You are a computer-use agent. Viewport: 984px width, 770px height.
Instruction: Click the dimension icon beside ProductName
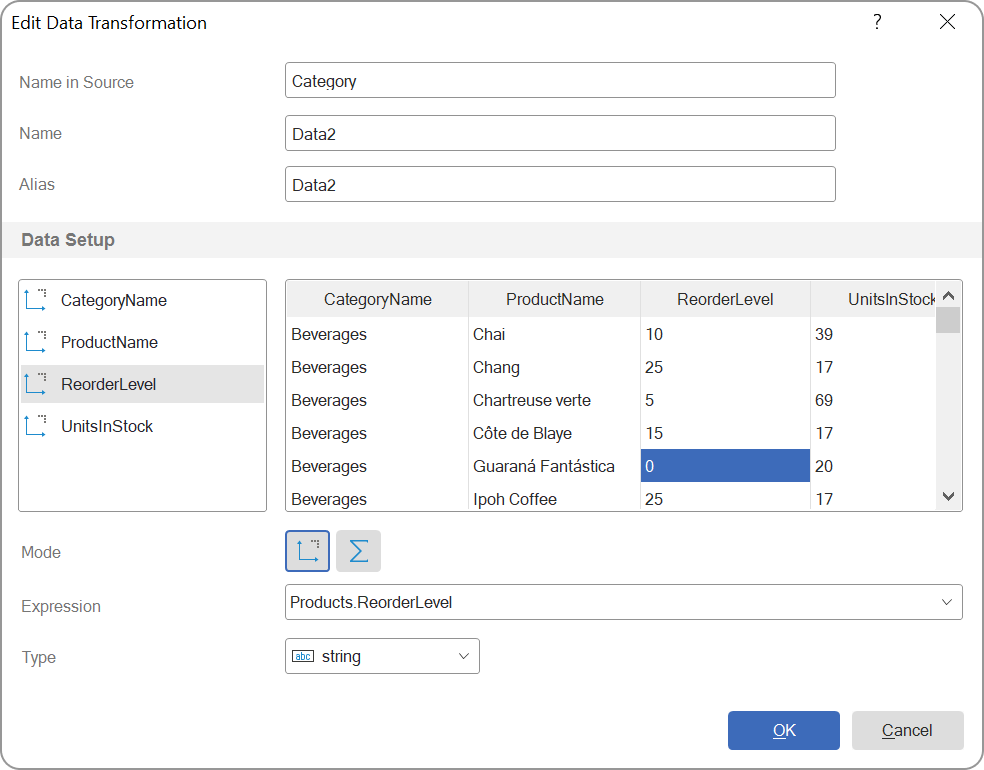(x=34, y=341)
